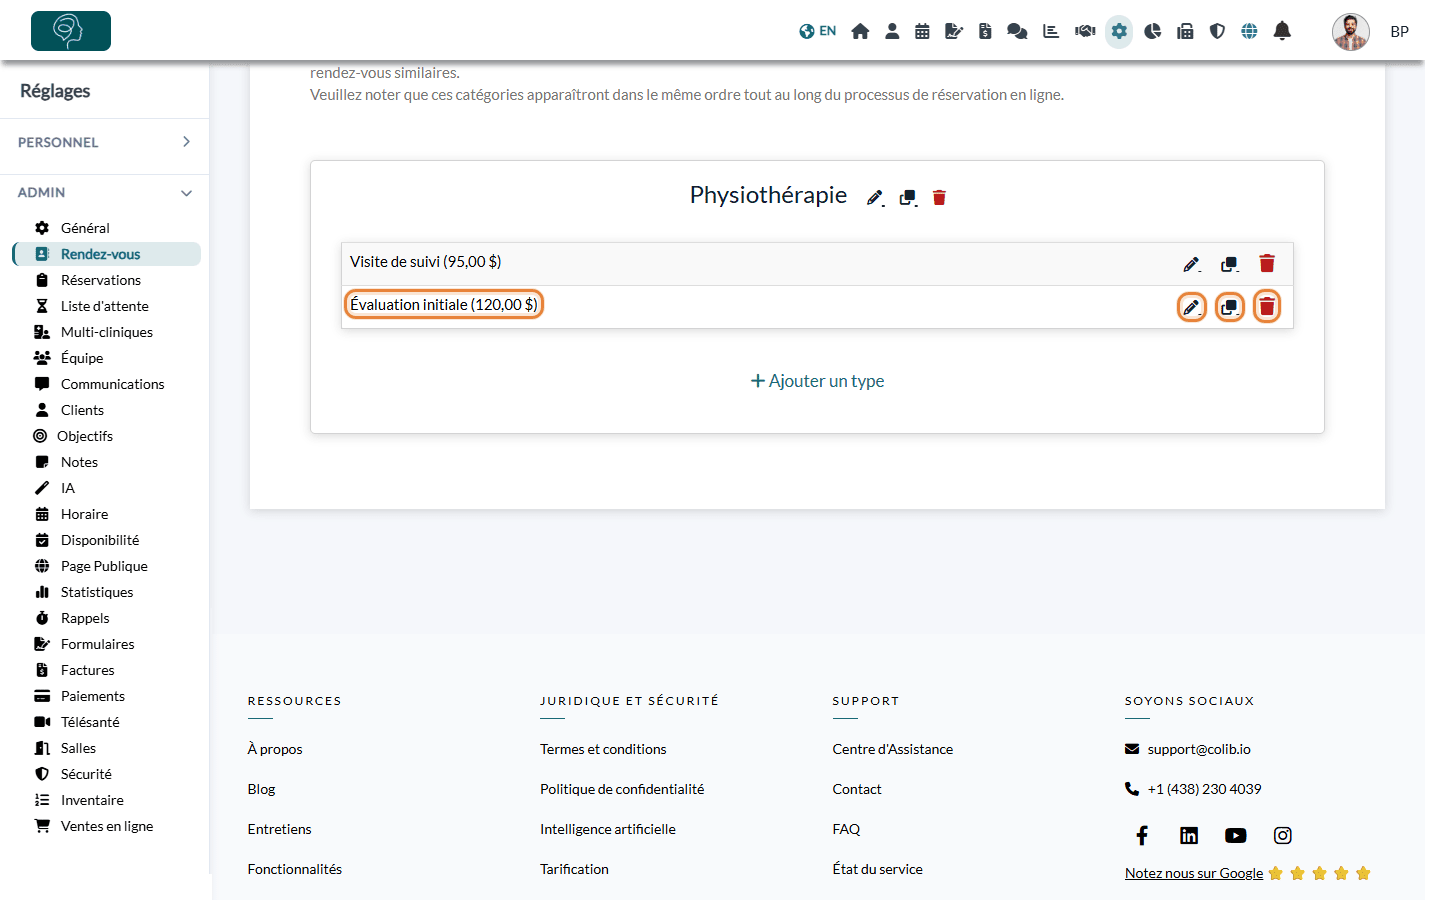Viewport: 1440px width, 900px height.
Task: Open the person icon in top bar
Action: (x=892, y=31)
